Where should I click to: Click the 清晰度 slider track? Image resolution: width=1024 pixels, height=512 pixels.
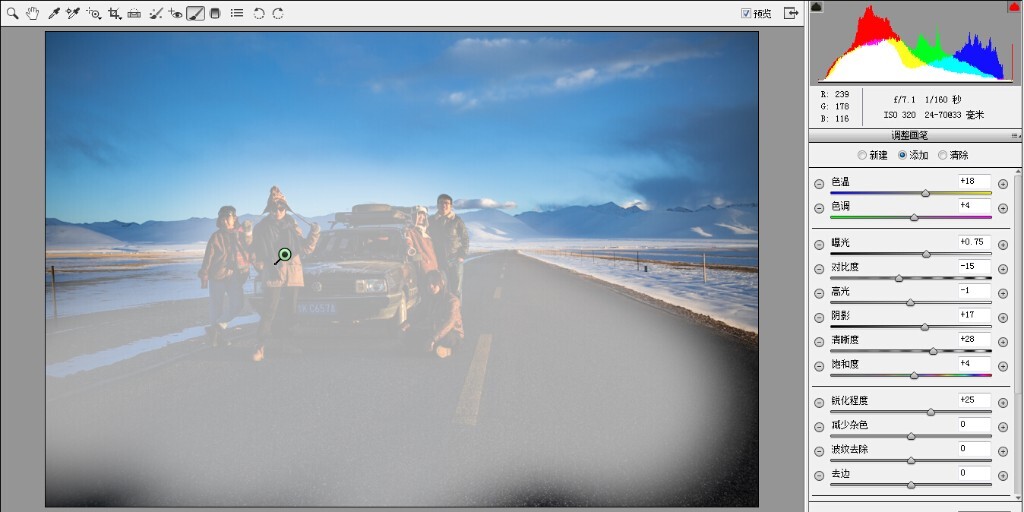[x=910, y=351]
